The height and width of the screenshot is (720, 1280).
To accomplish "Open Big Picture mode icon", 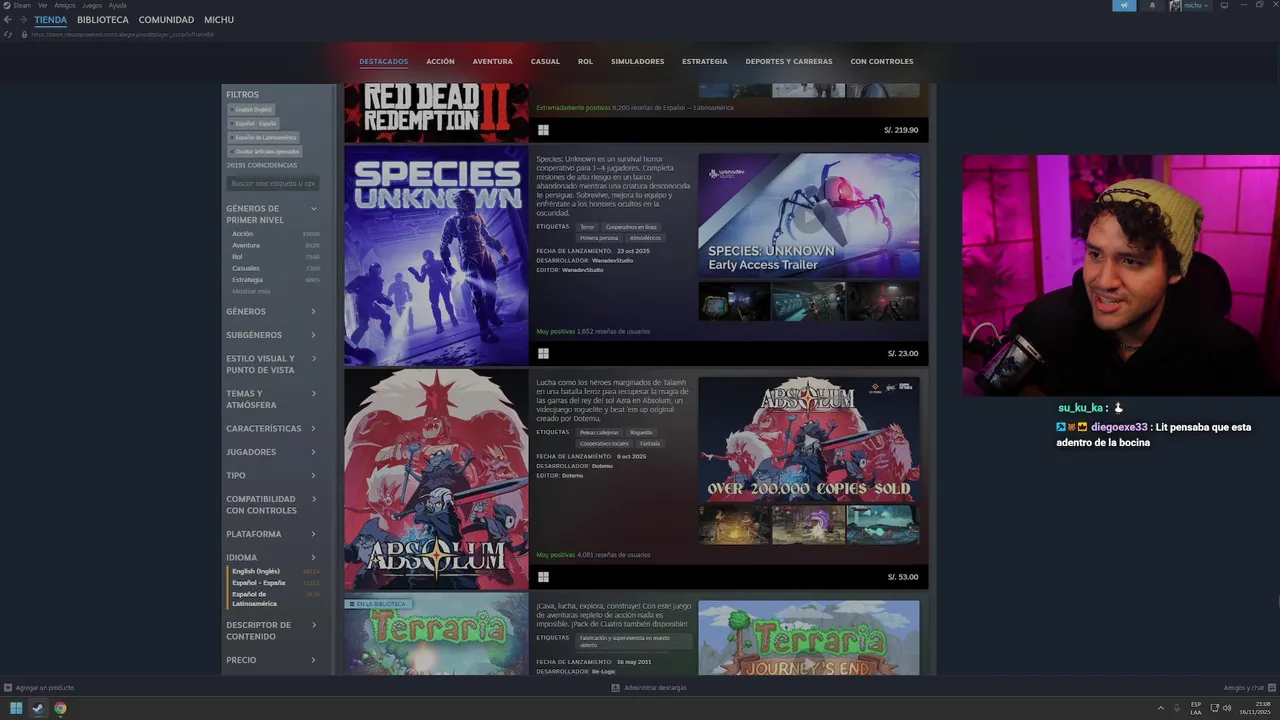I will pos(1224,5).
